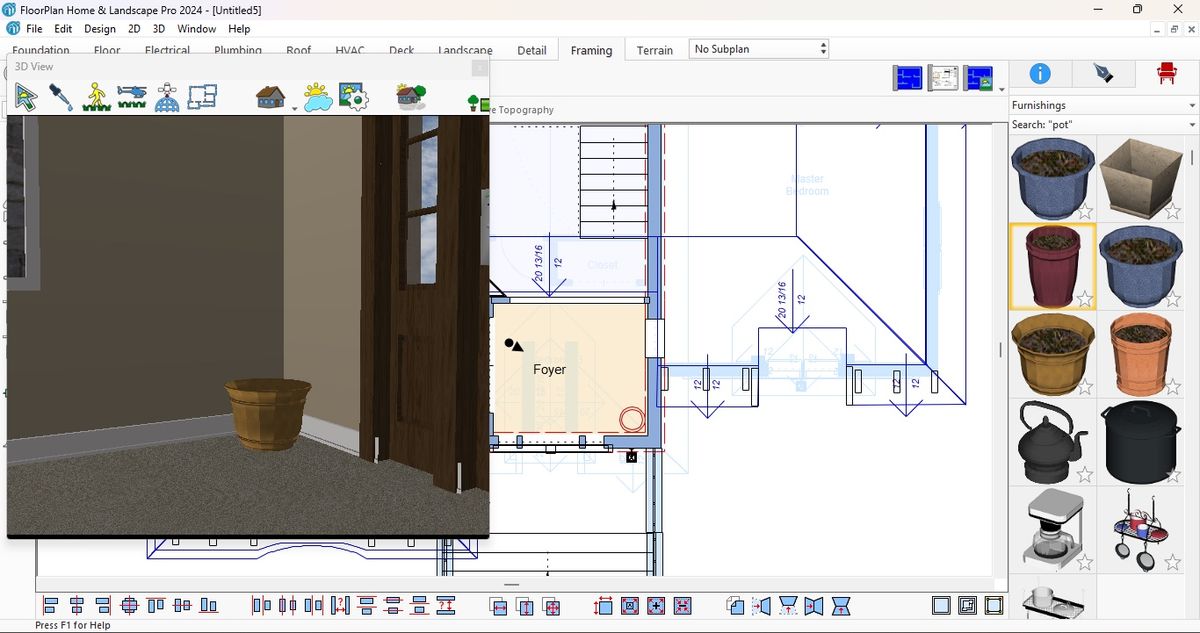Image resolution: width=1200 pixels, height=633 pixels.
Task: Open the floorplan outline view icon
Action: [203, 95]
